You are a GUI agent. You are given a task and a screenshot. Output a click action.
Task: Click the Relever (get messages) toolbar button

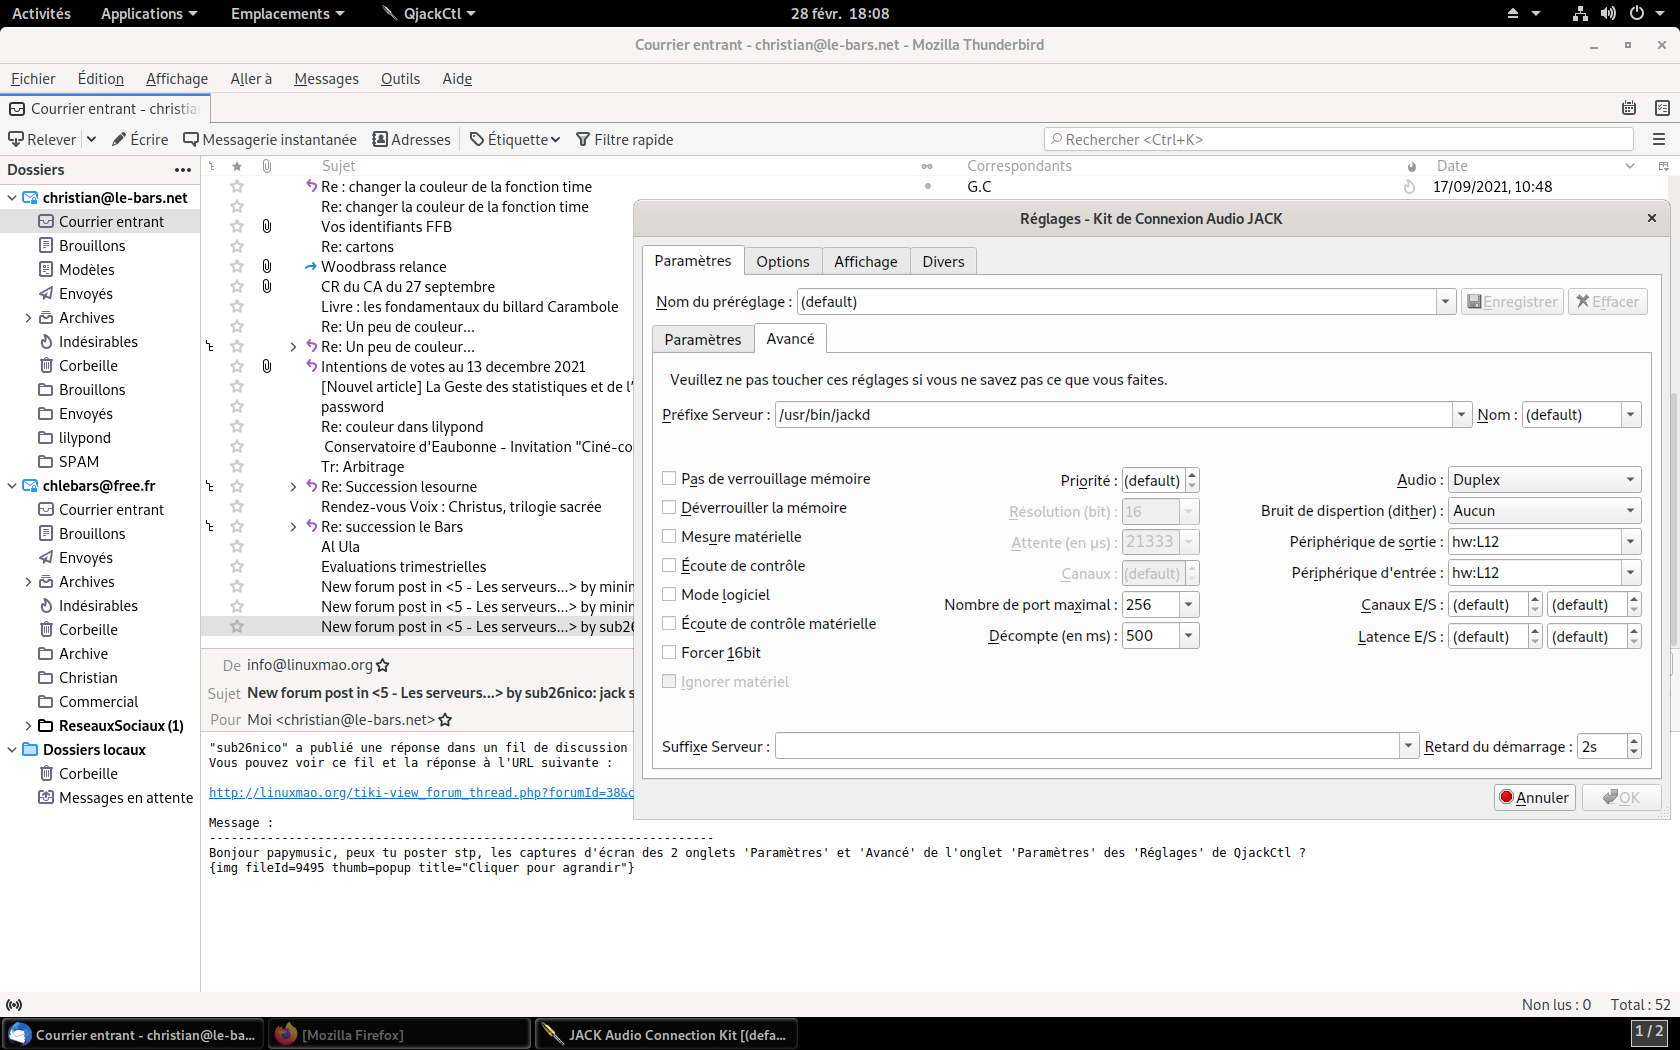pos(42,139)
